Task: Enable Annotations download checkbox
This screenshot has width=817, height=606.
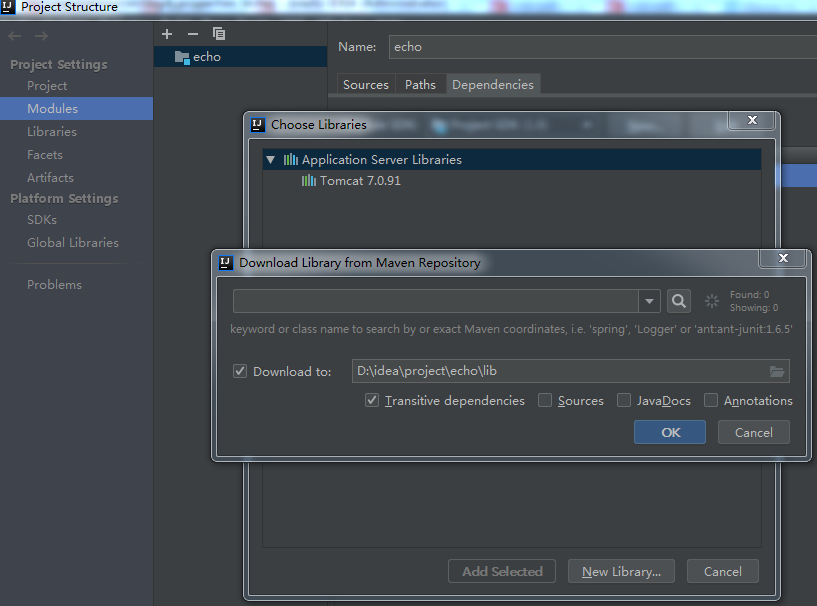Action: tap(711, 401)
